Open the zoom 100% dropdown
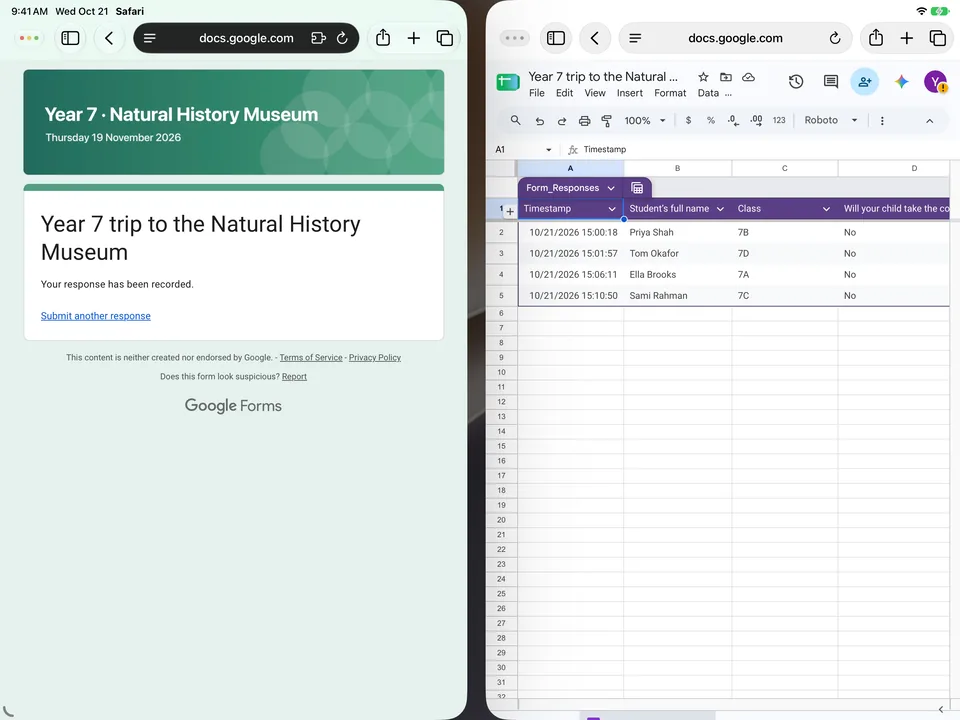The height and width of the screenshot is (720, 960). (x=645, y=121)
